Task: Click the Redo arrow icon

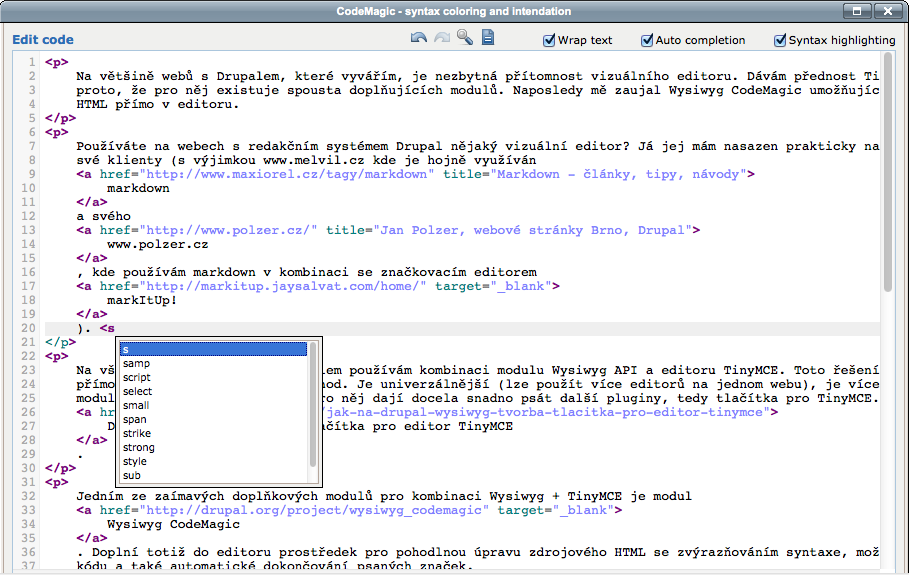Action: [442, 38]
